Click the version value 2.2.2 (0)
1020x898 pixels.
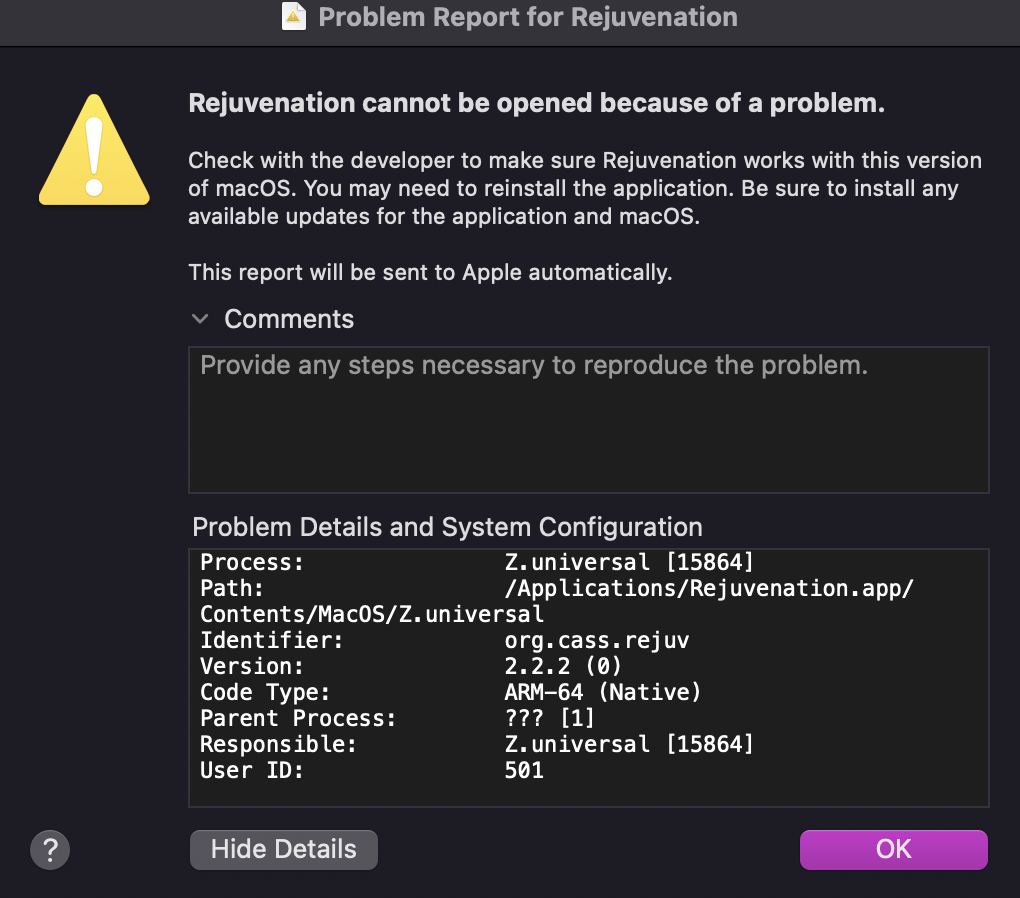(x=563, y=666)
